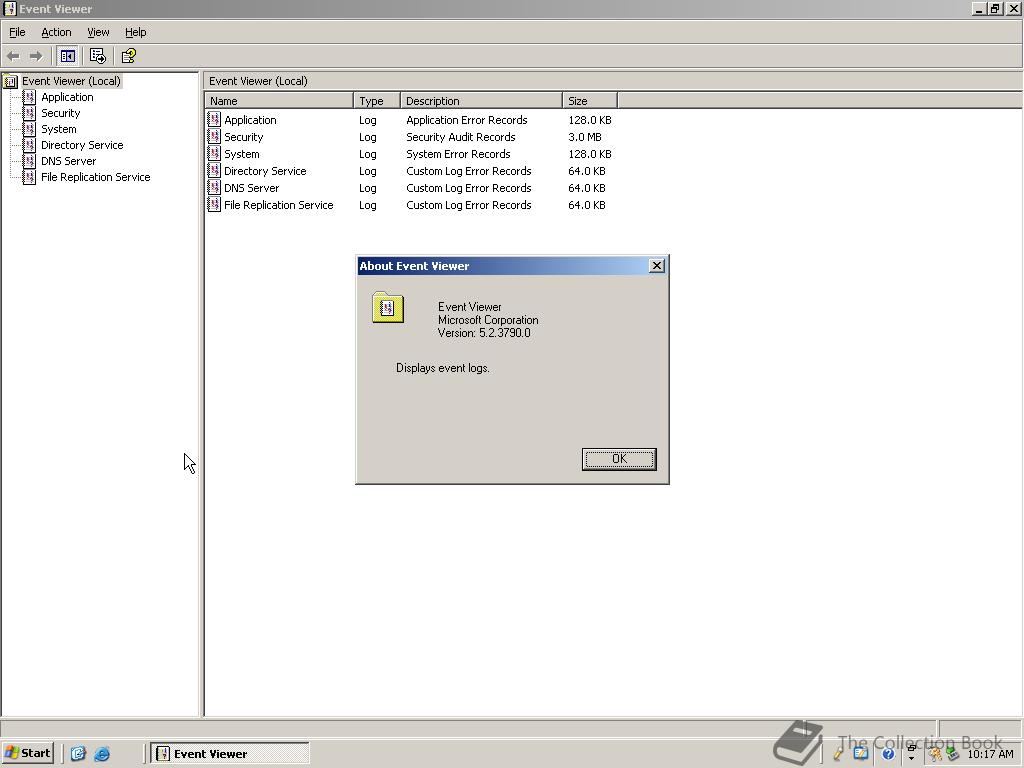Click the Help toolbar icon

tap(129, 56)
